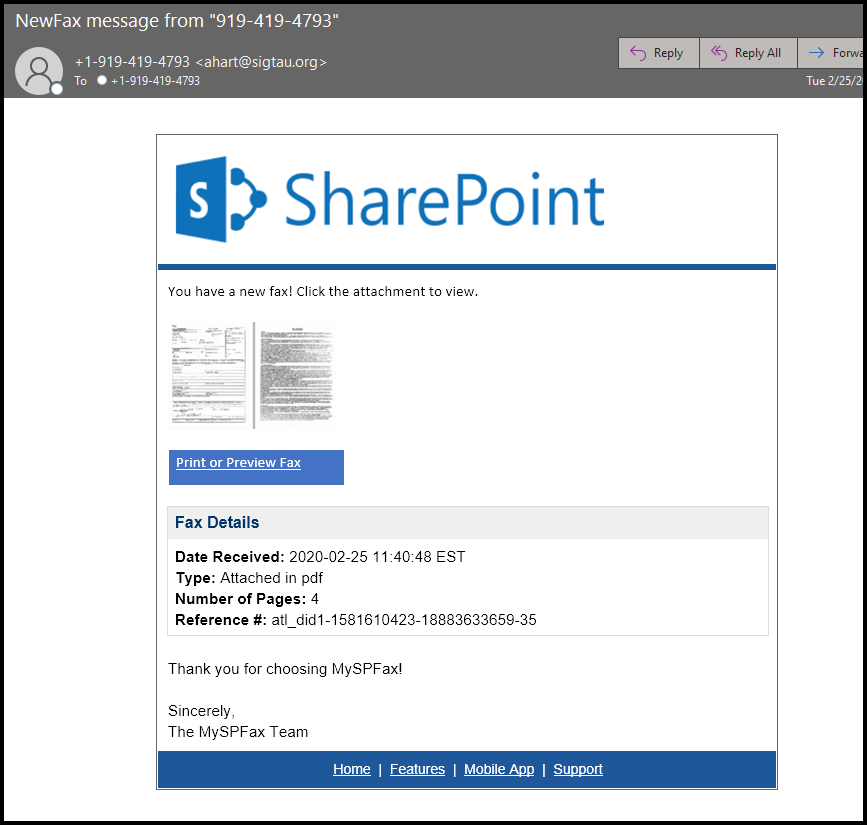
Task: Click the Type: Attached in pdf line
Action: pos(249,578)
